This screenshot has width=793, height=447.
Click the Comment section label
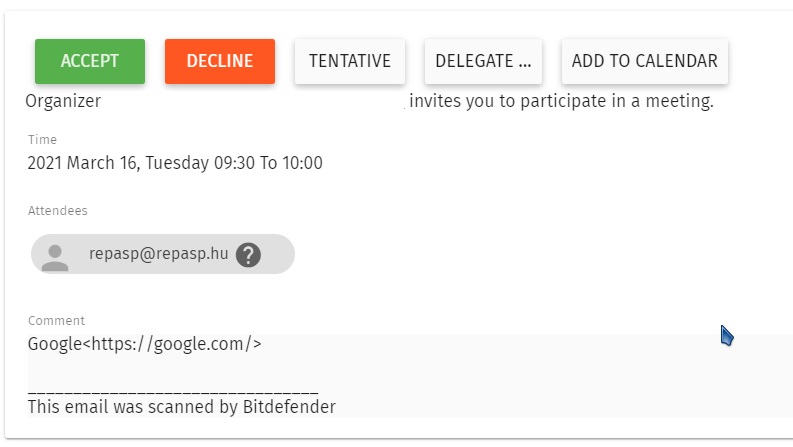56,321
